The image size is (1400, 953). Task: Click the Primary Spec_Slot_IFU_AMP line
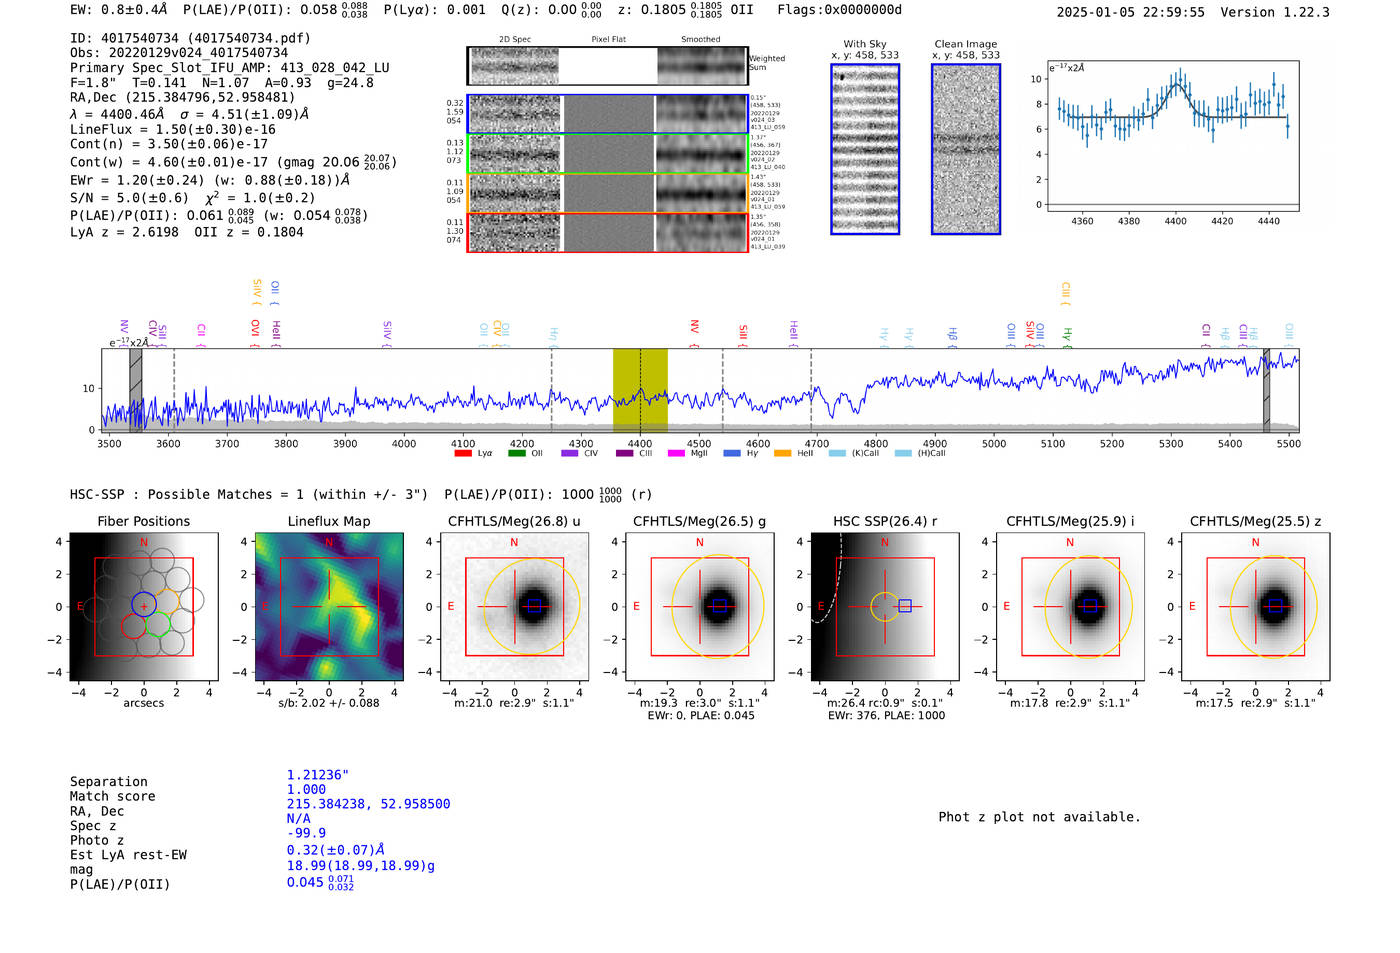[230, 68]
